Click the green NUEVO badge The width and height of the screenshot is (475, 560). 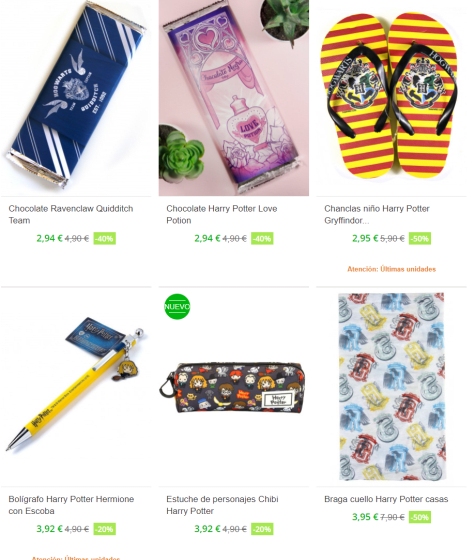coord(177,306)
